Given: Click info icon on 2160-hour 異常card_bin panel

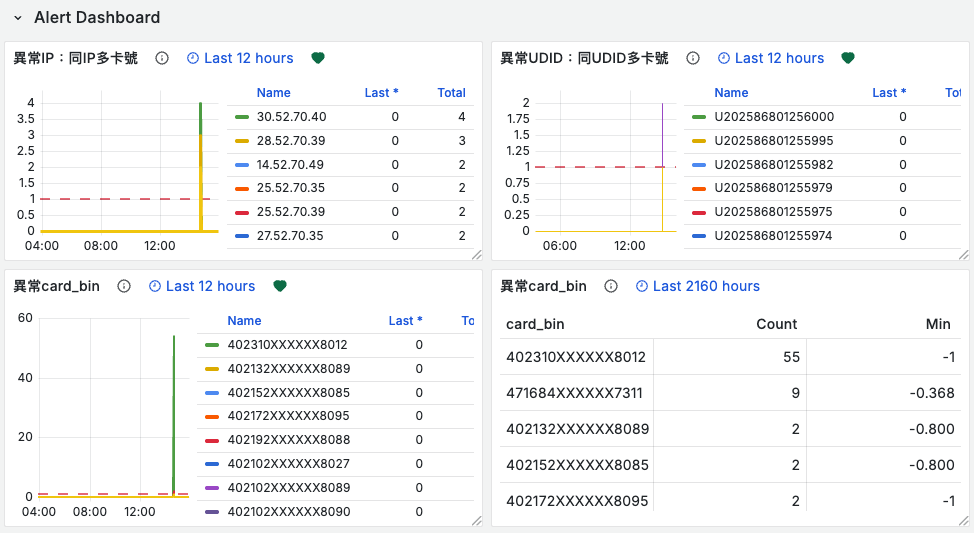Looking at the screenshot, I should (611, 286).
